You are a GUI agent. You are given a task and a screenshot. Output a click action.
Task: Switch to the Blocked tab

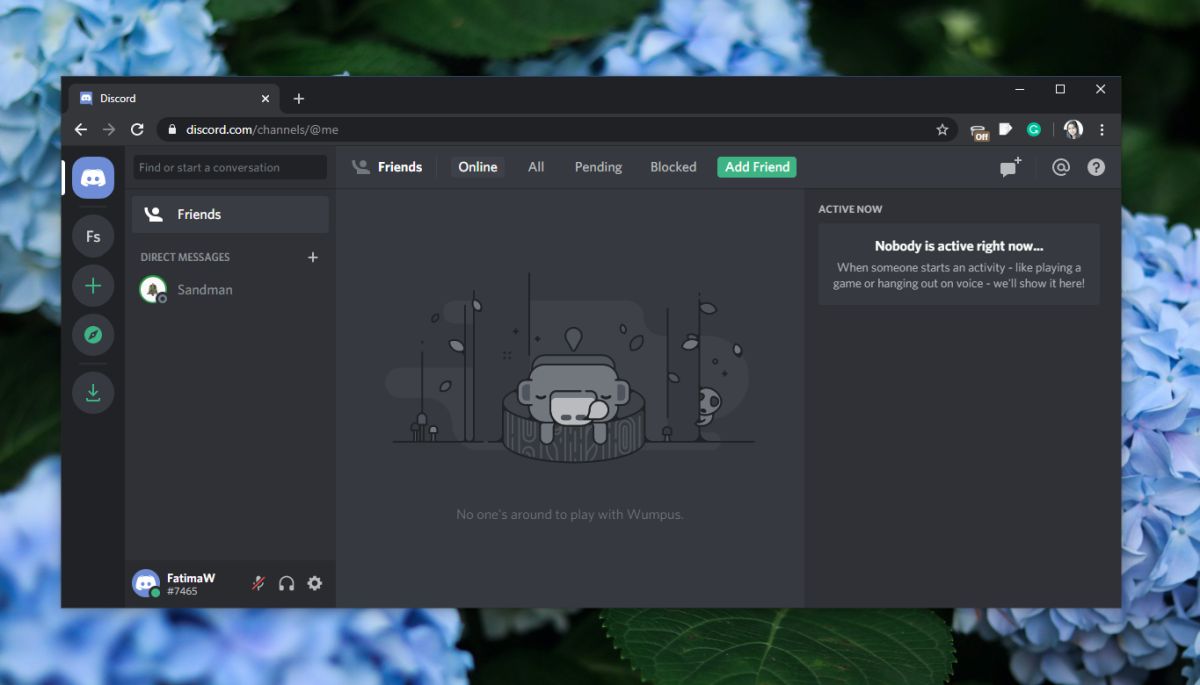point(673,167)
